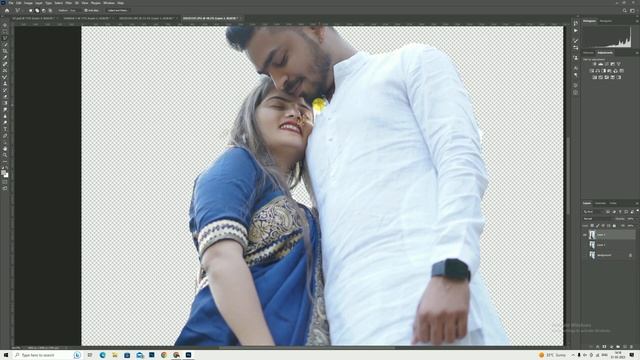Add a Black & White adjustment
The height and width of the screenshot is (360, 640).
click(603, 71)
